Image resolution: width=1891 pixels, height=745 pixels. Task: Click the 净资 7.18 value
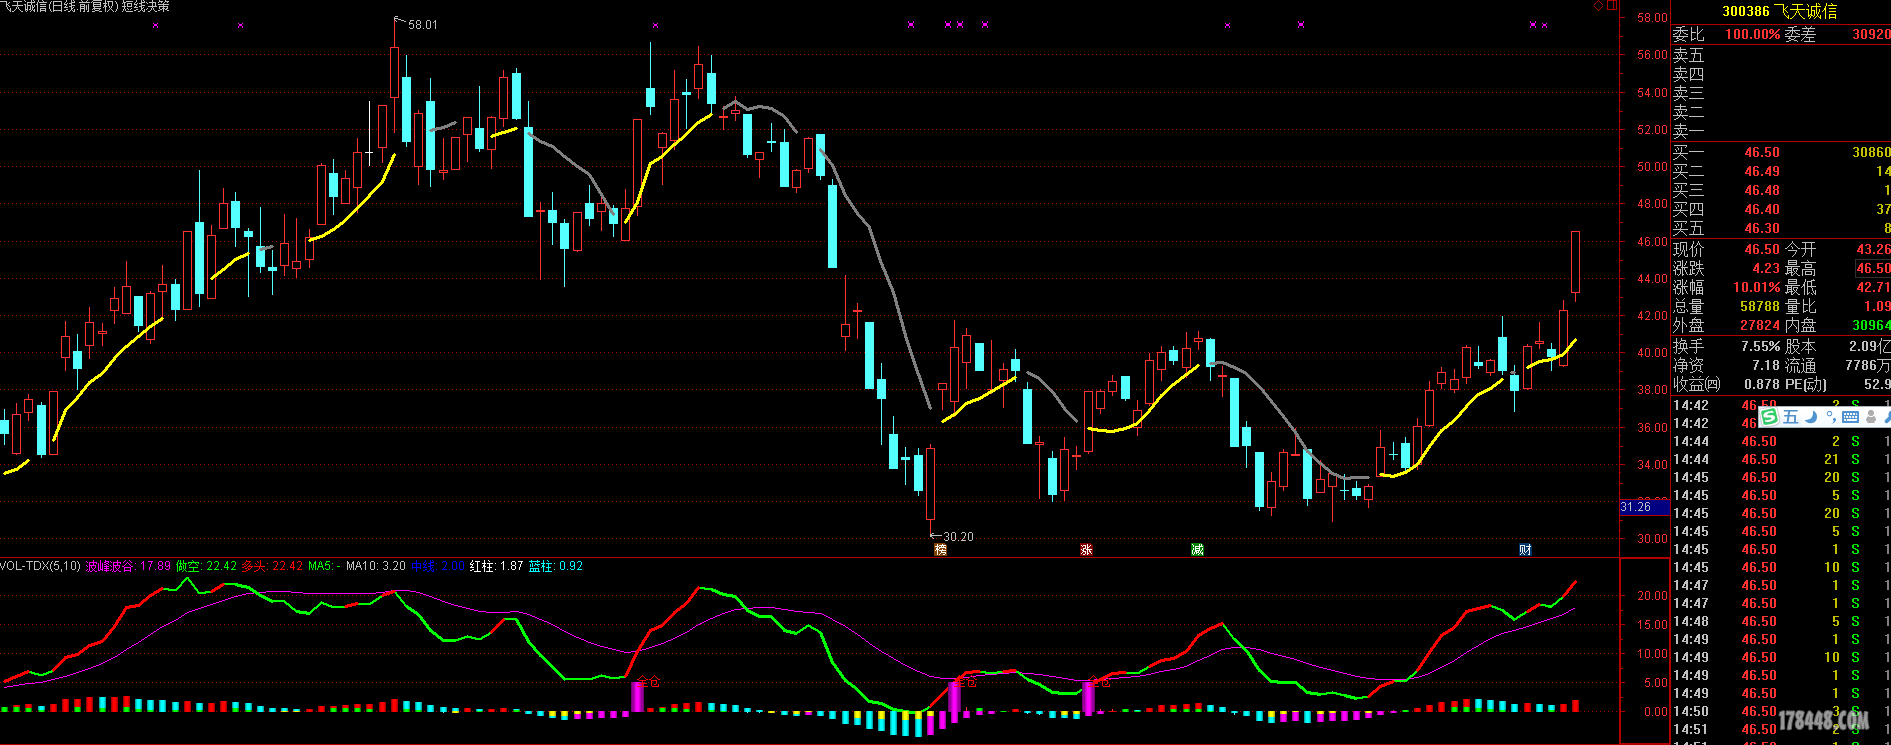click(1766, 366)
